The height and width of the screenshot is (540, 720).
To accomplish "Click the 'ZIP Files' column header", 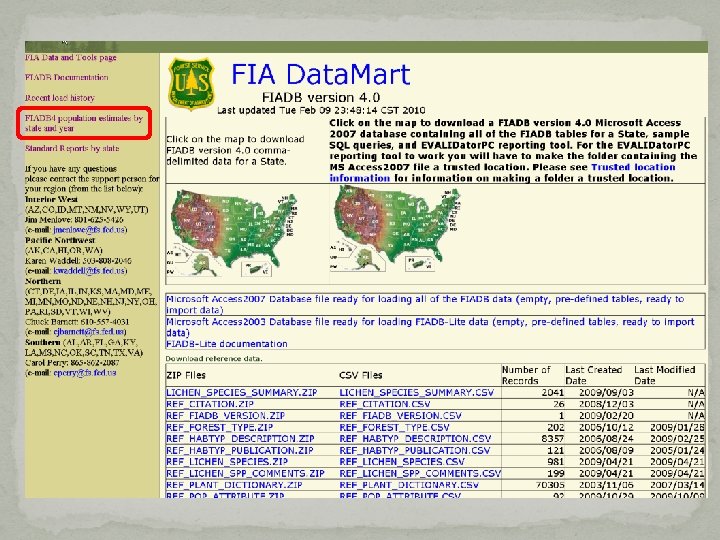I will pos(186,375).
